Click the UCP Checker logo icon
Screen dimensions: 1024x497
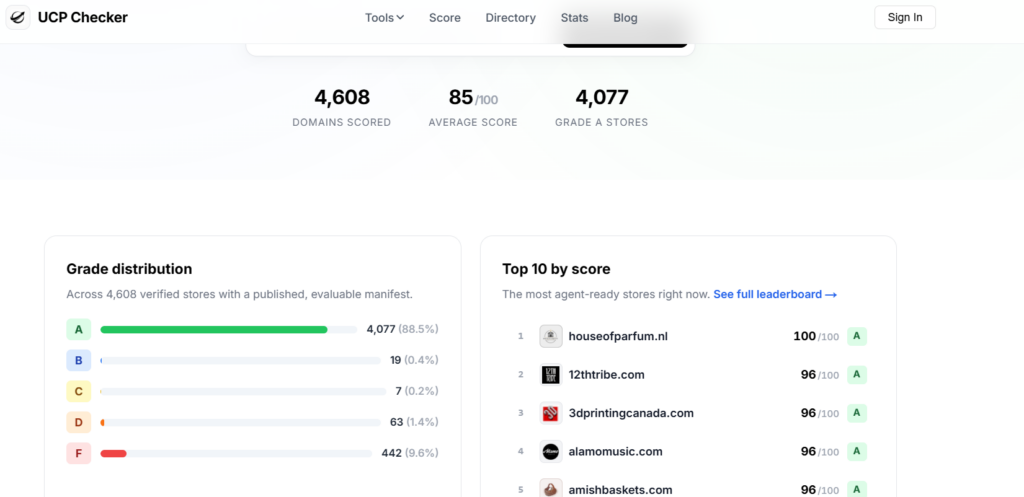point(18,18)
